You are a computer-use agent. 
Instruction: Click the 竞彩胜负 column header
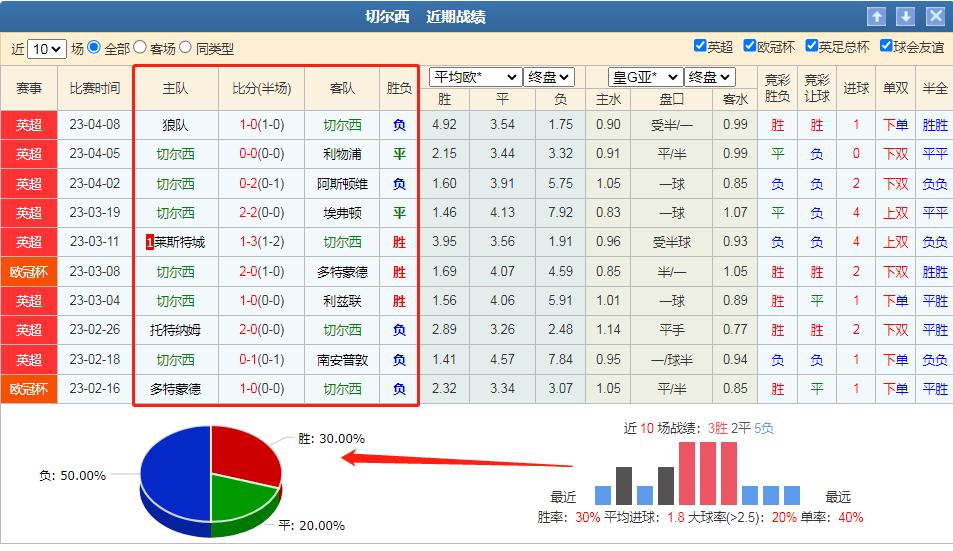point(777,88)
